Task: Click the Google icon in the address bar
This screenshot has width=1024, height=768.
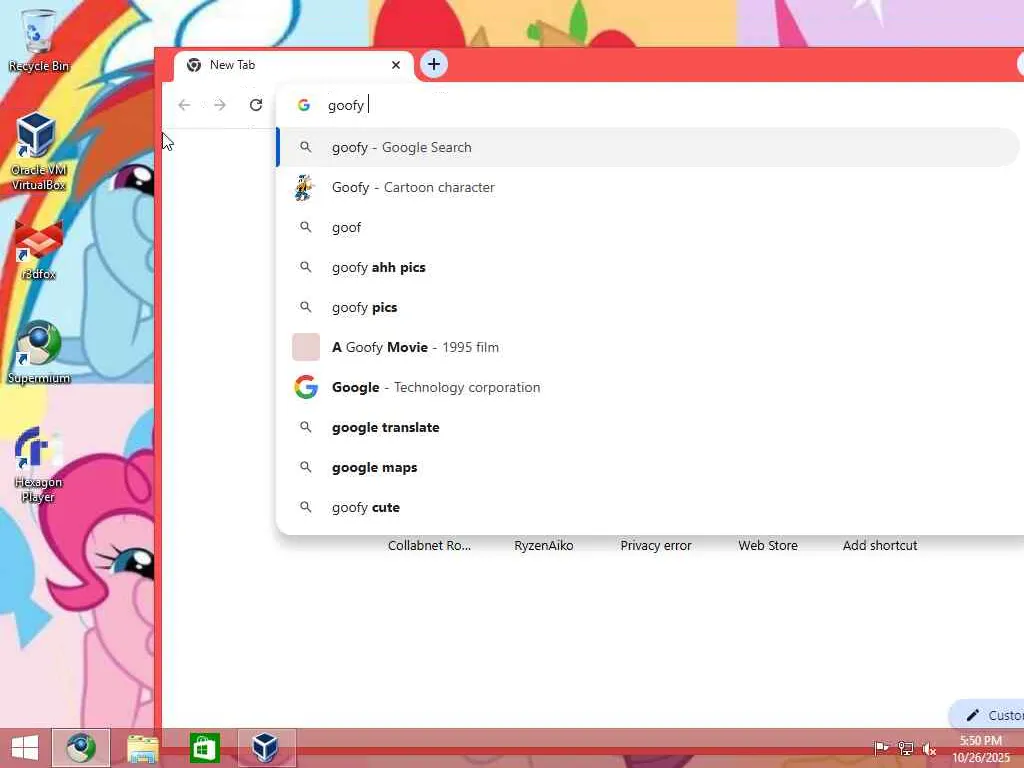Action: pos(304,105)
